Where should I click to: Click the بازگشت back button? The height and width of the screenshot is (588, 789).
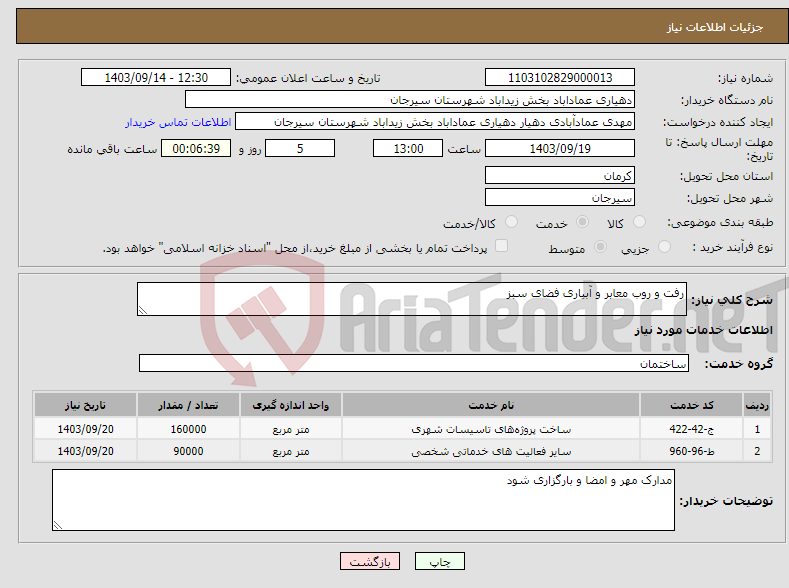point(370,561)
